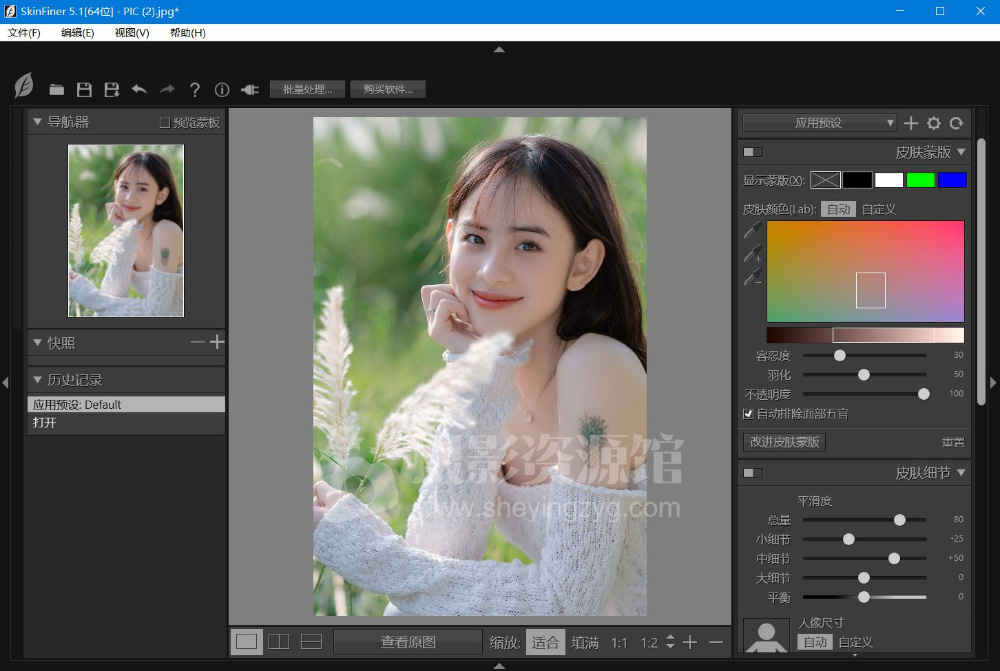Uncheck 自动排除面部五官 checkbox
Screen dimensions: 1000x671
749,413
